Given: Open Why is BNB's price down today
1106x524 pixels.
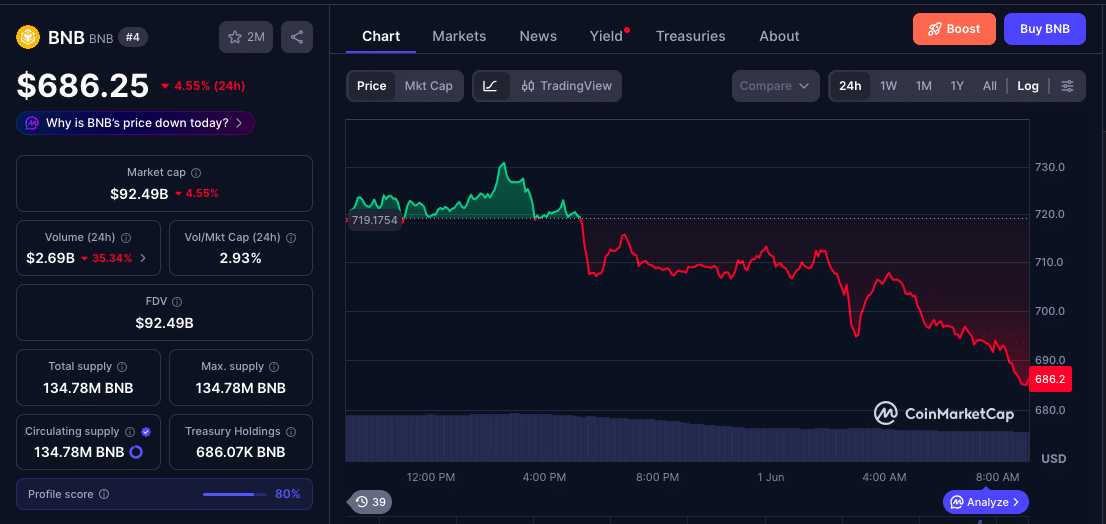Looking at the screenshot, I should pos(135,123).
